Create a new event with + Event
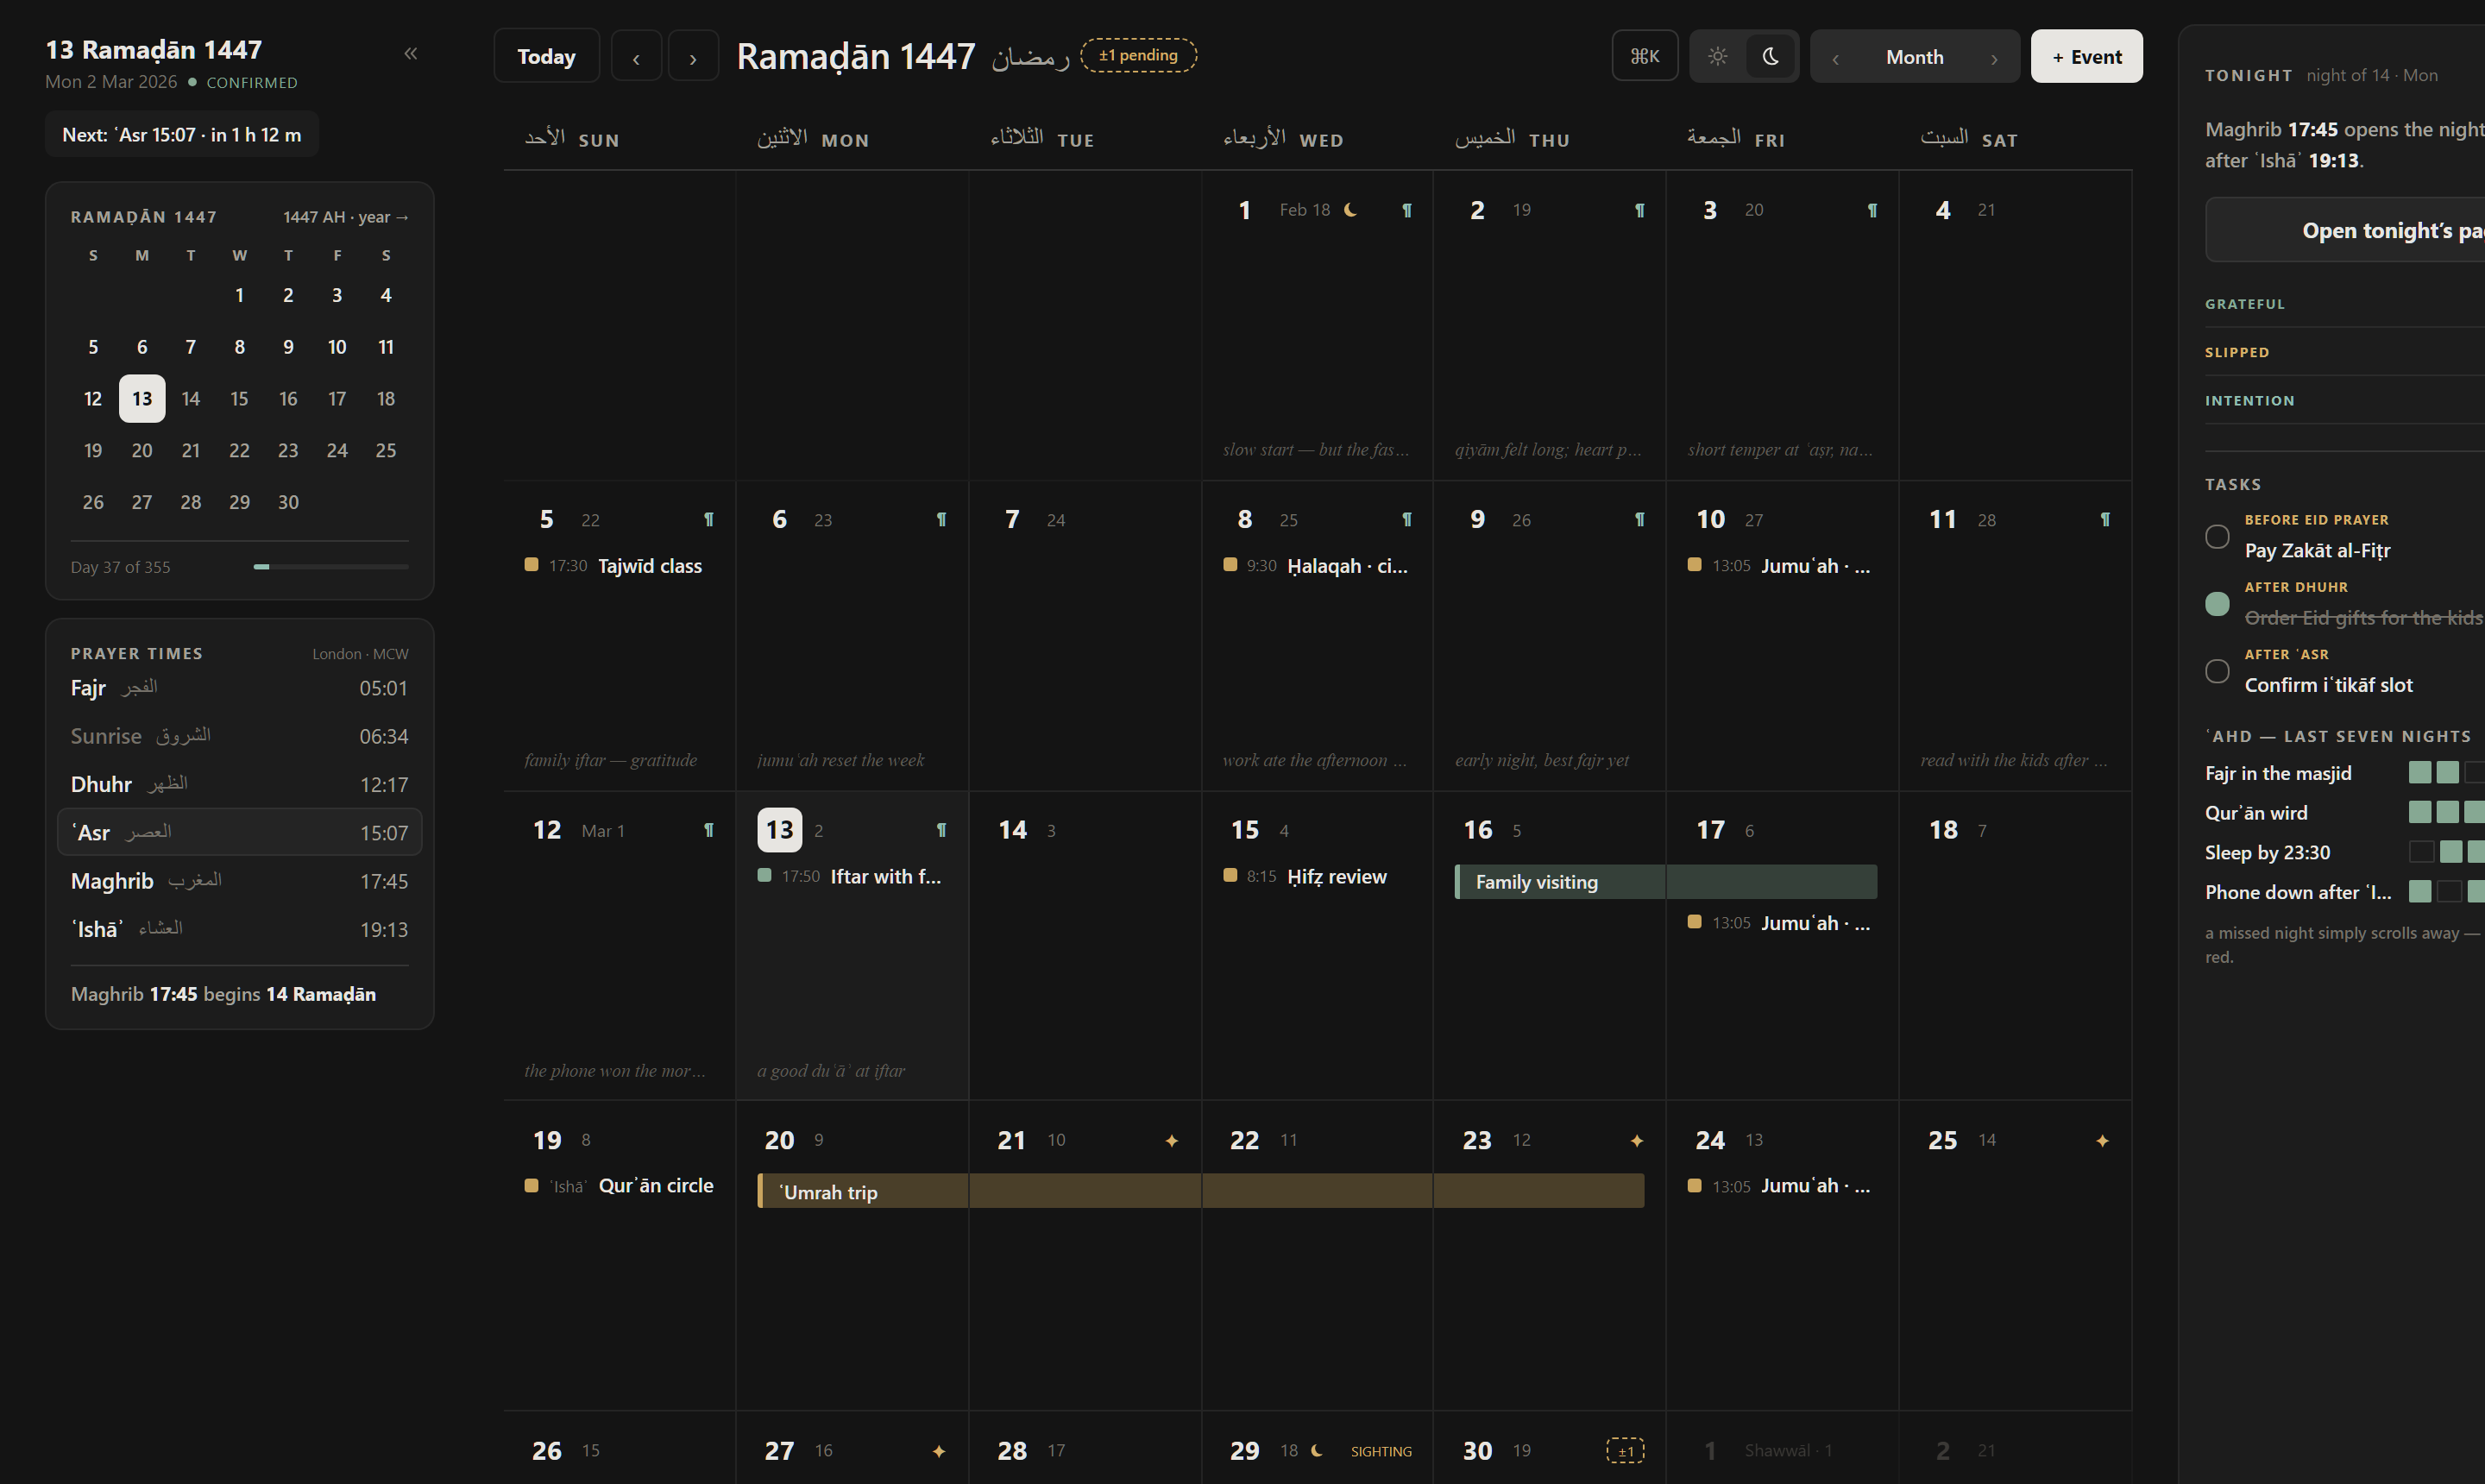2485x1484 pixels. [x=2086, y=56]
